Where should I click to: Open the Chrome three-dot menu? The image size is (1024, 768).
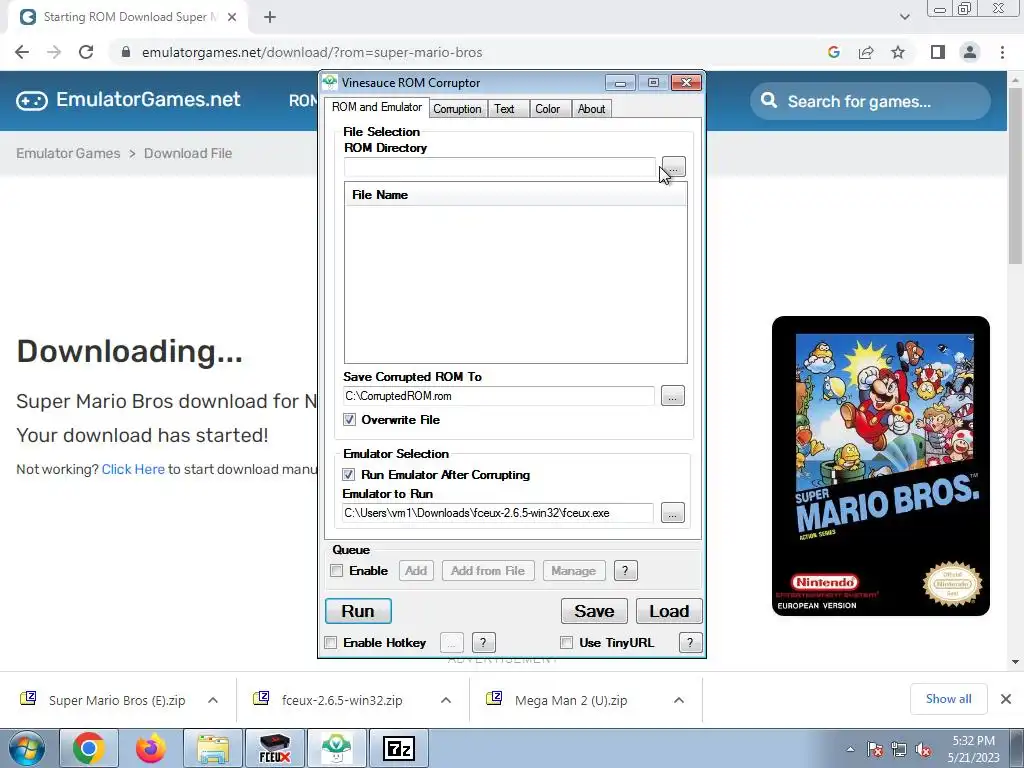pos(1002,52)
